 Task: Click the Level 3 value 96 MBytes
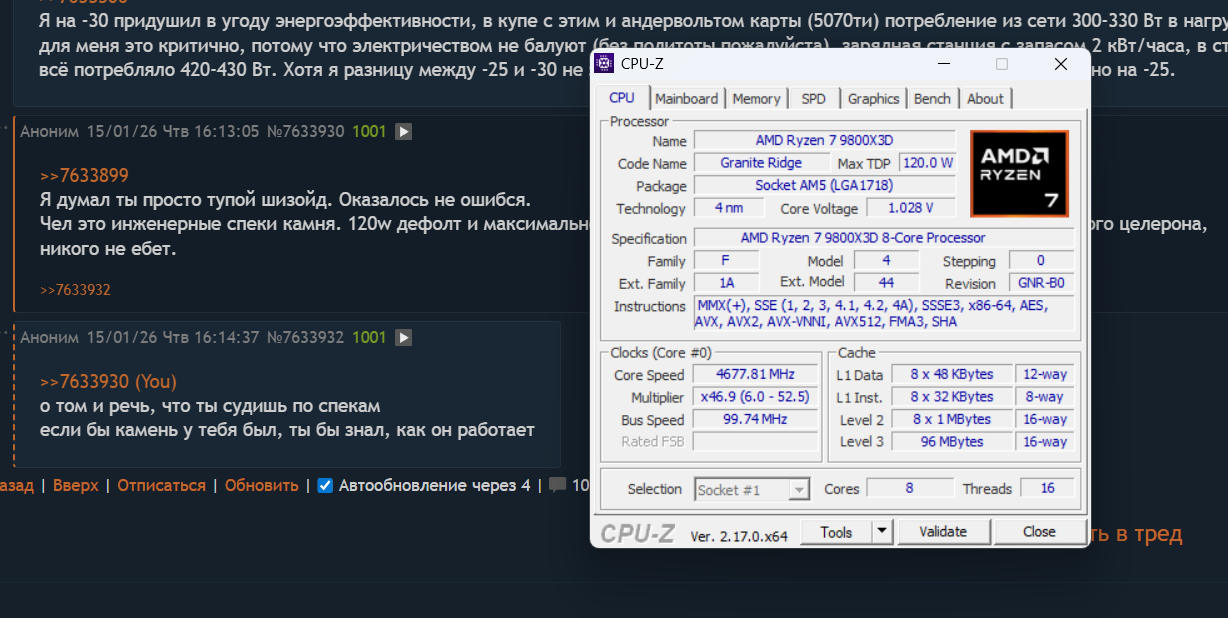tap(952, 441)
